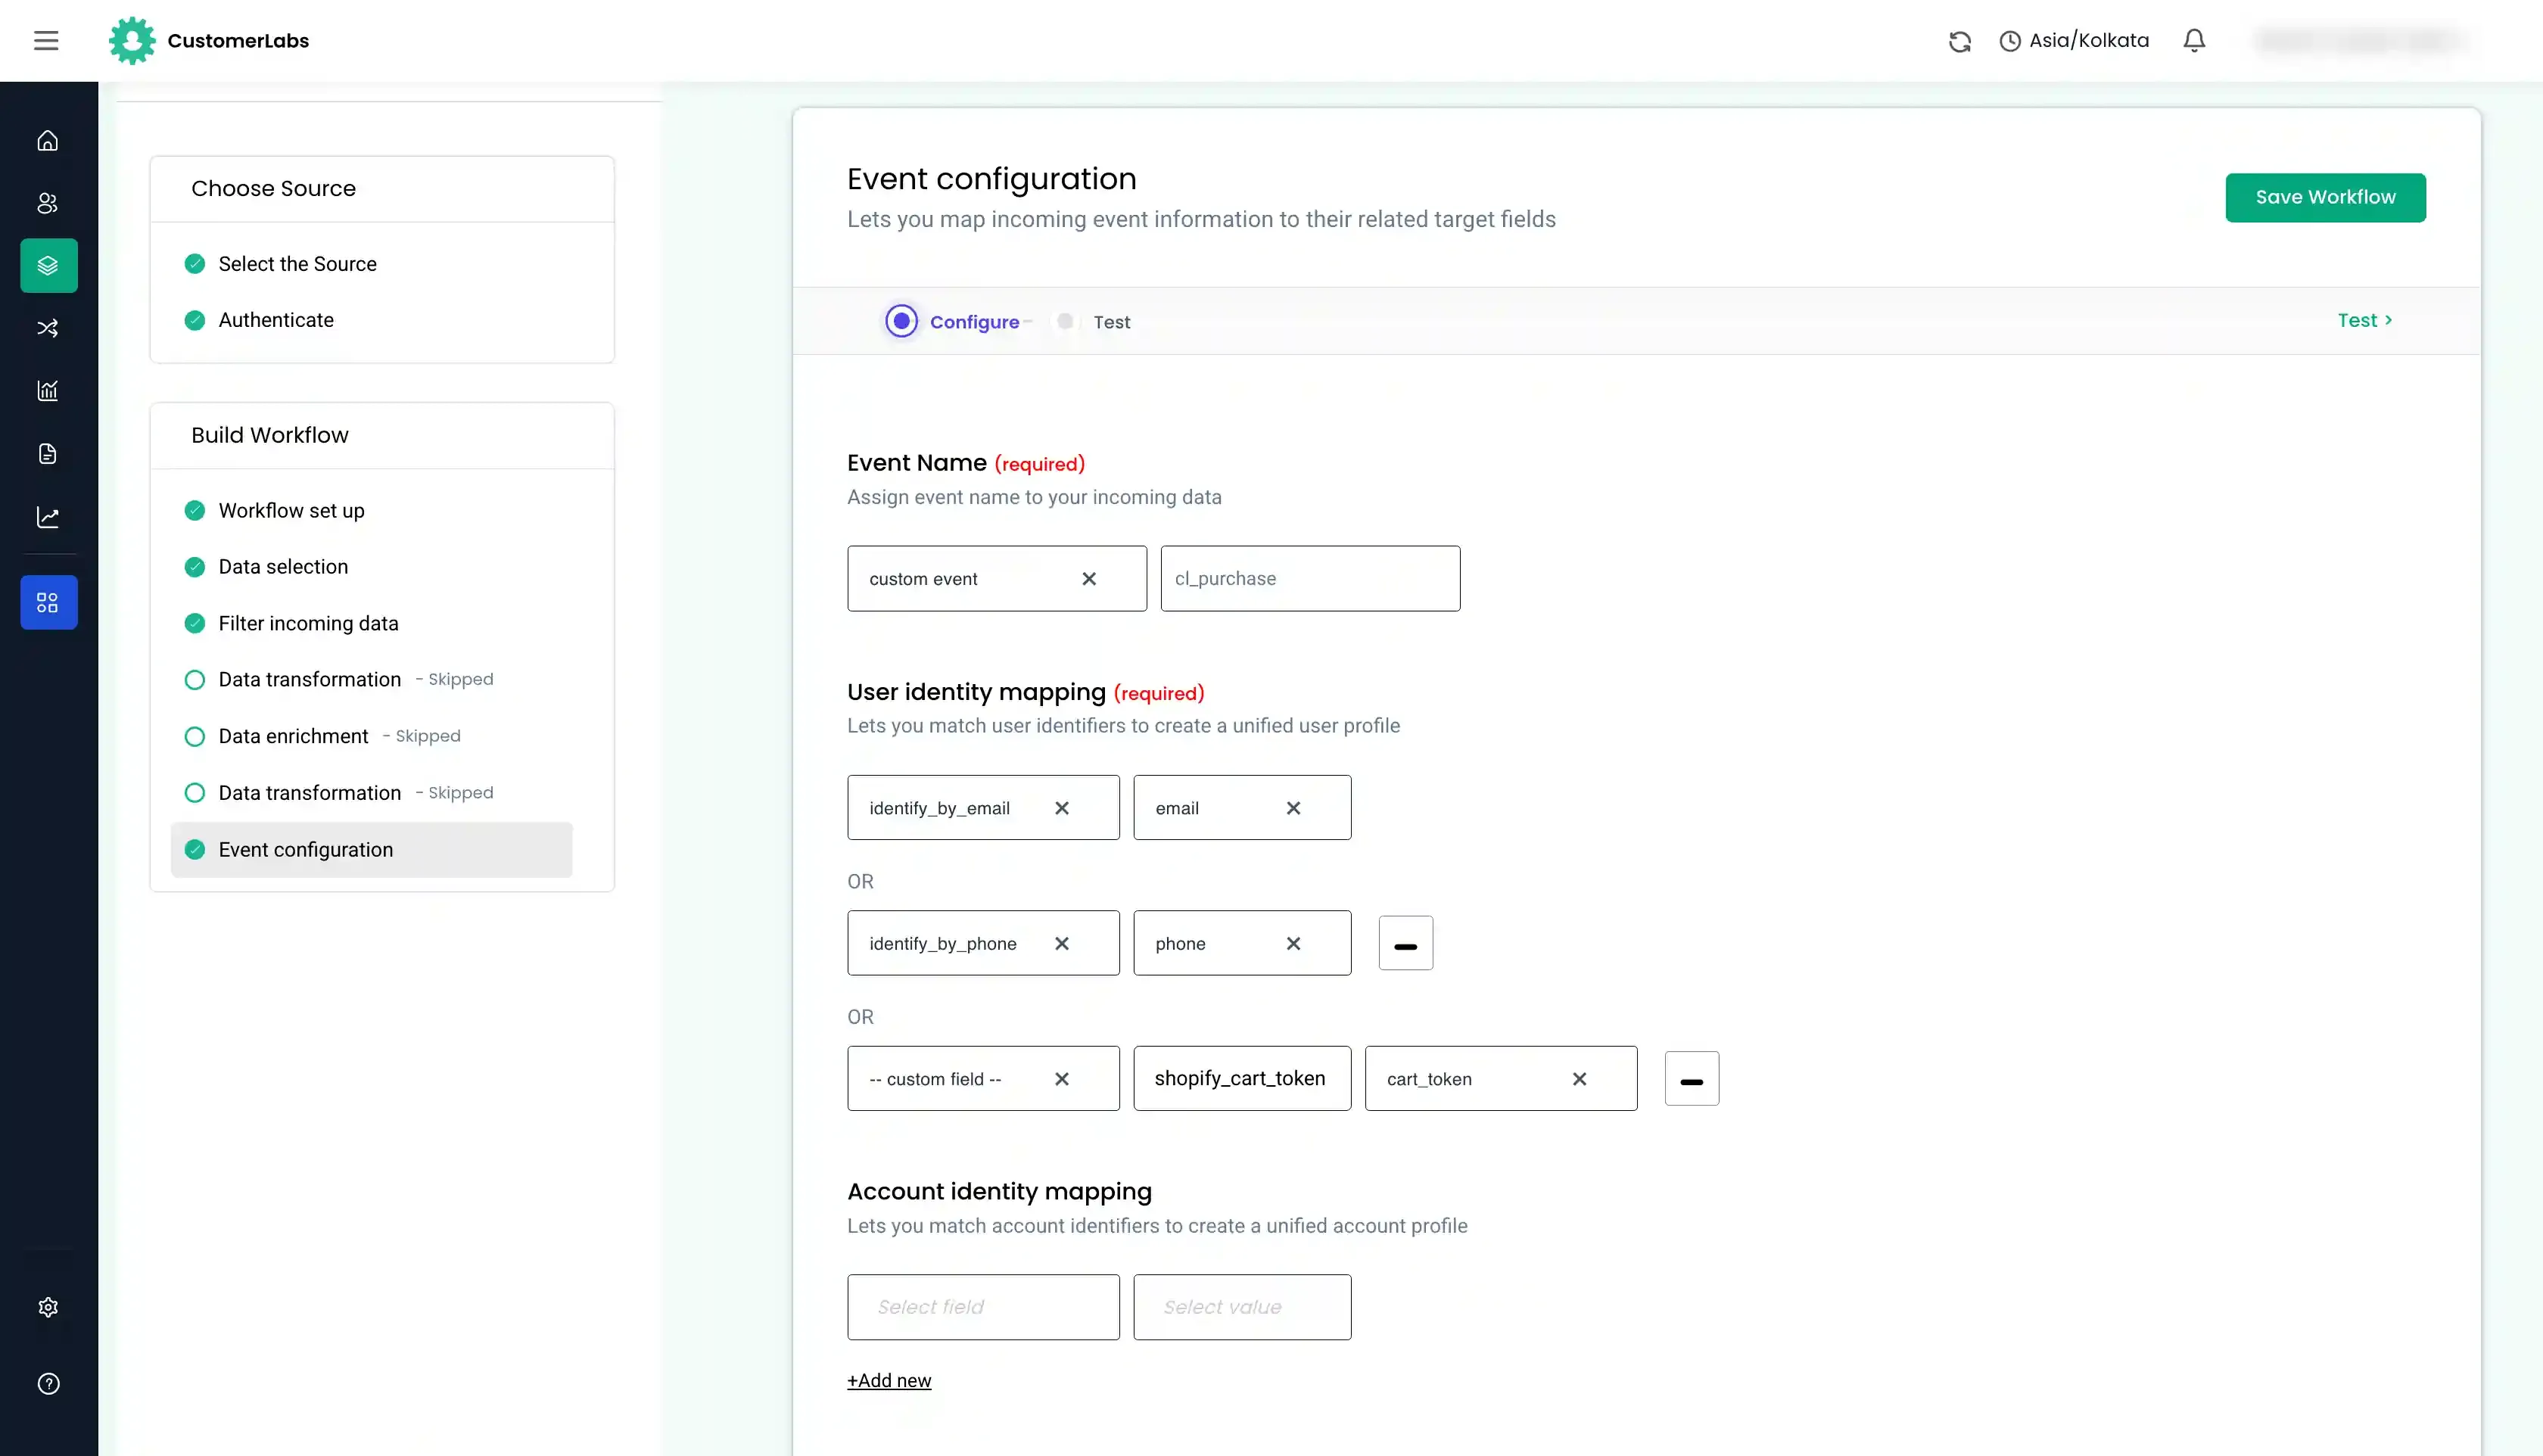Open the Filter incoming data step
This screenshot has width=2543, height=1456.
coord(308,624)
